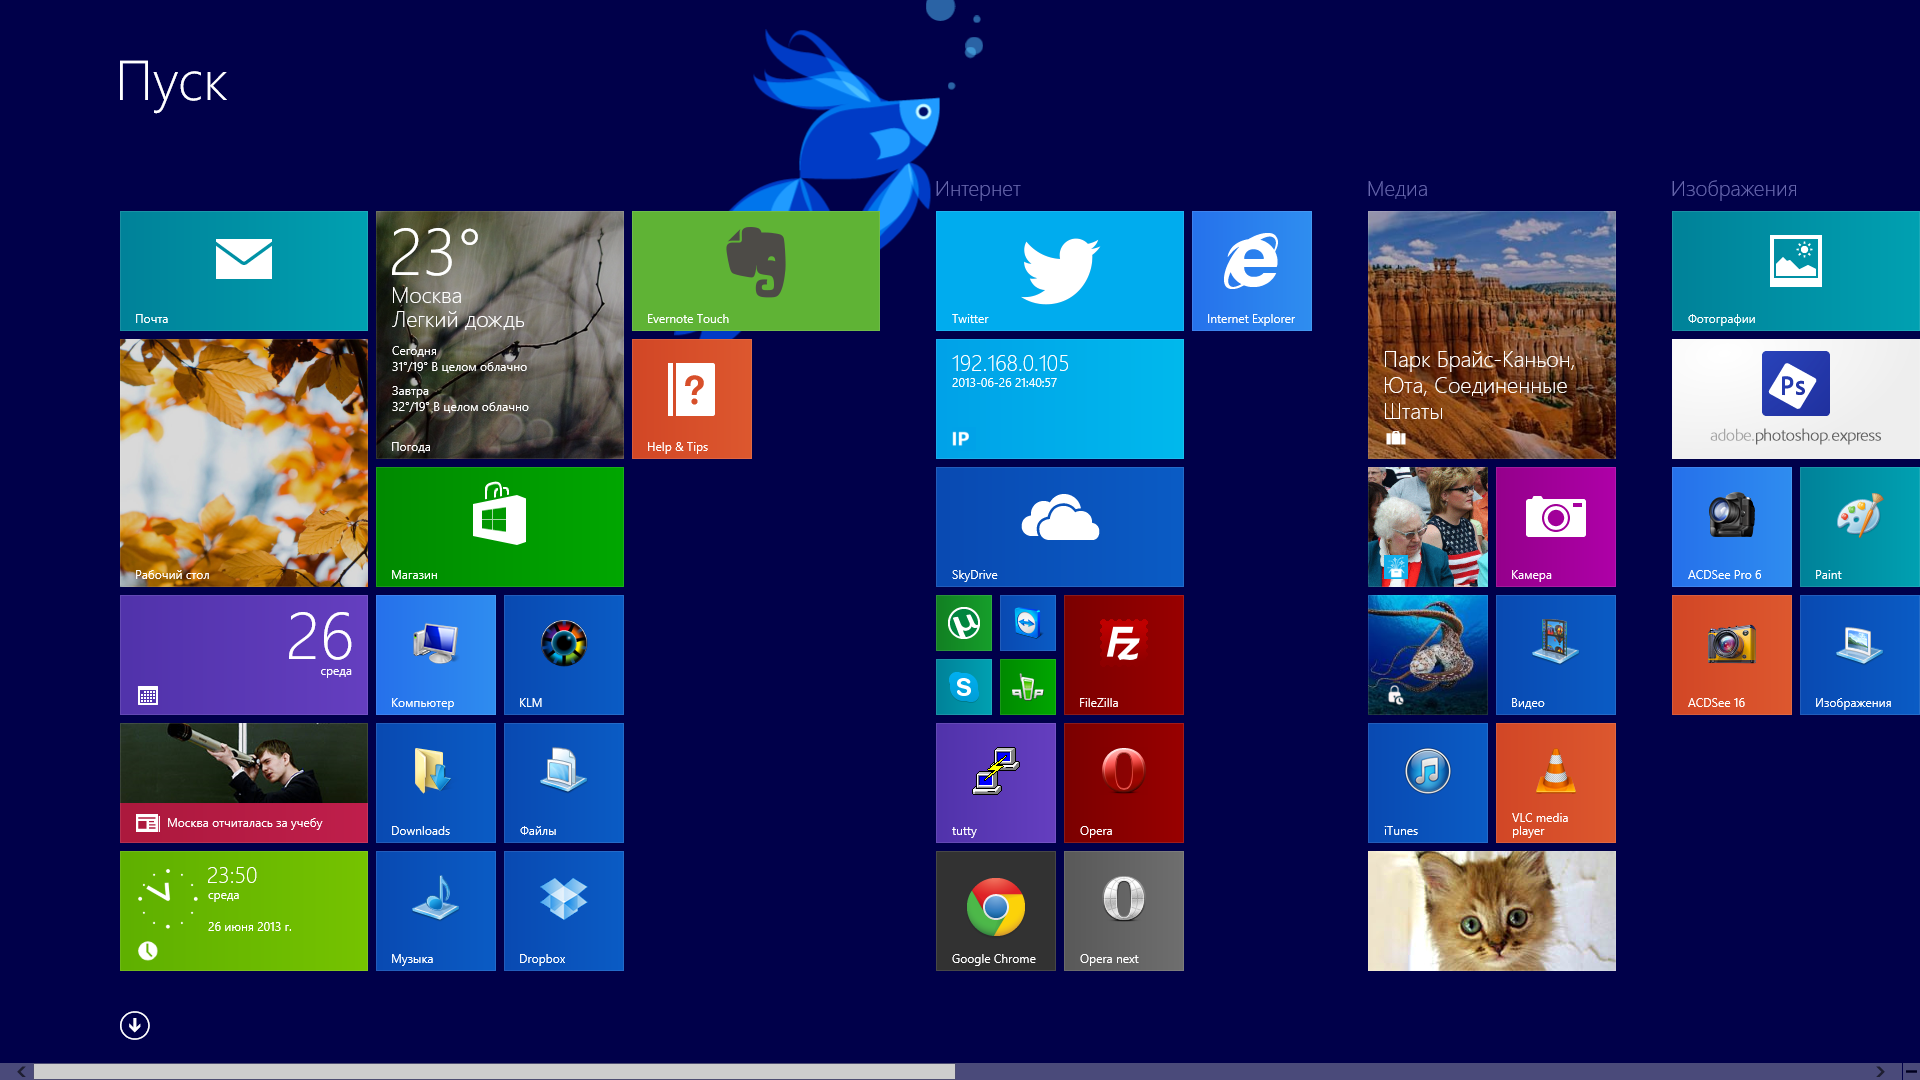Click the horizontal scrollbar thumb
Image resolution: width=1920 pixels, height=1080 pixels.
click(x=494, y=1071)
